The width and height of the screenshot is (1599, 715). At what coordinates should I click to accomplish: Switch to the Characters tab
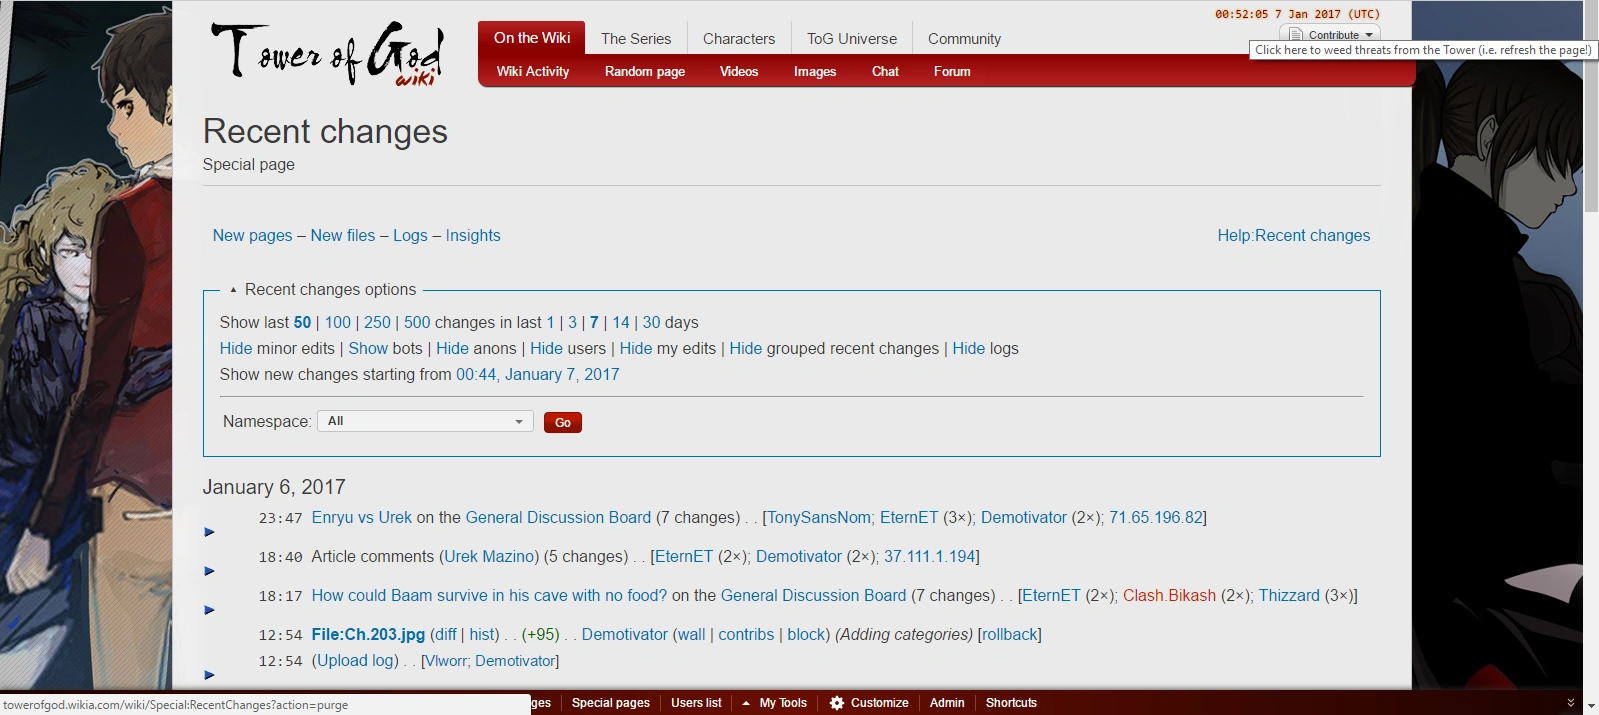point(738,39)
